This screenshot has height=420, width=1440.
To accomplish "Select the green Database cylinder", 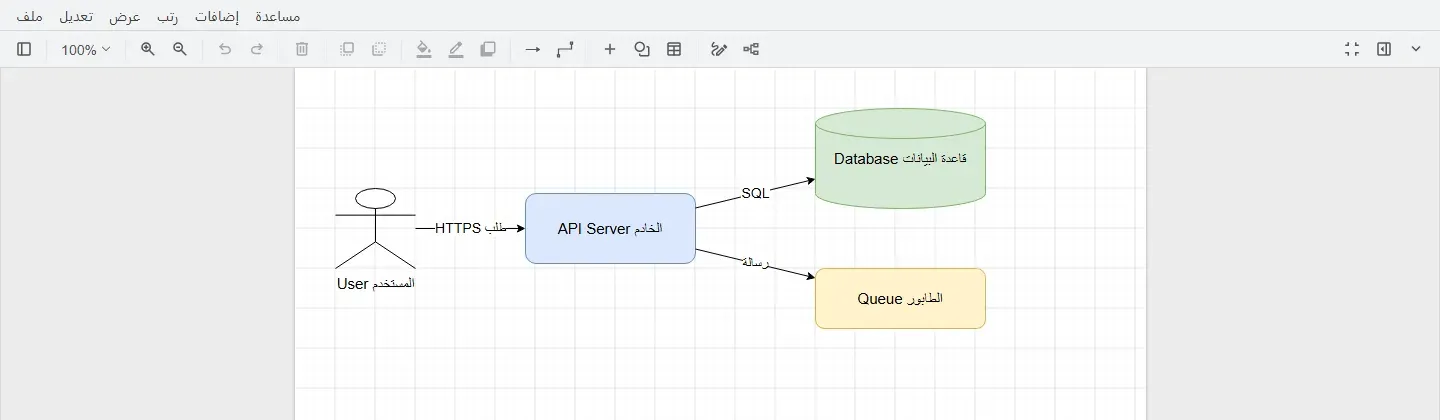I will 900,158.
